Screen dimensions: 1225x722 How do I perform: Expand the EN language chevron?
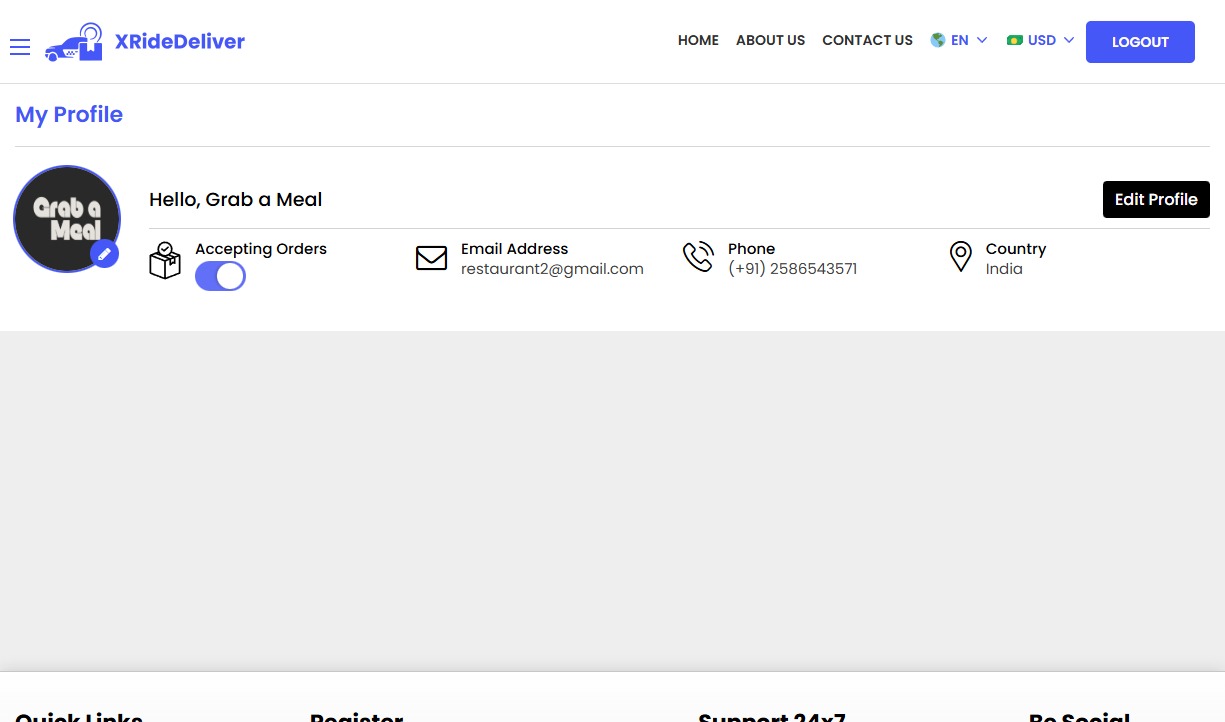[x=982, y=41]
